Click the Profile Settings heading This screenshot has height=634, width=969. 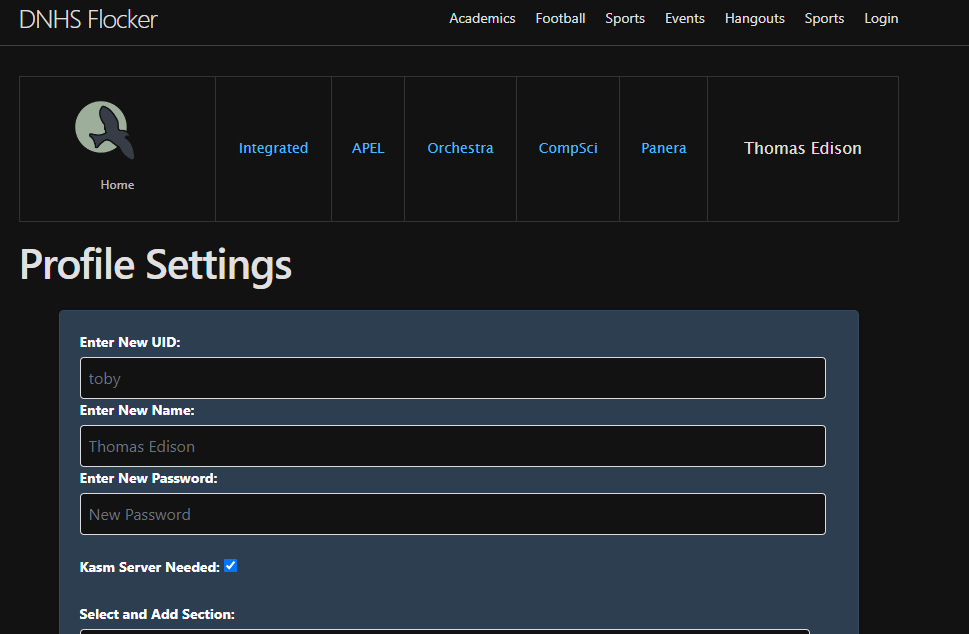coord(156,265)
